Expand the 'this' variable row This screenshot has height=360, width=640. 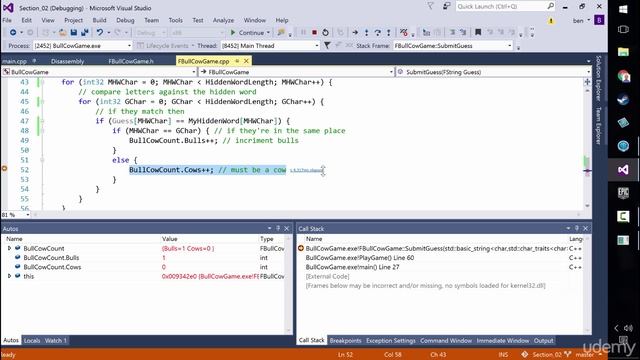(9, 276)
